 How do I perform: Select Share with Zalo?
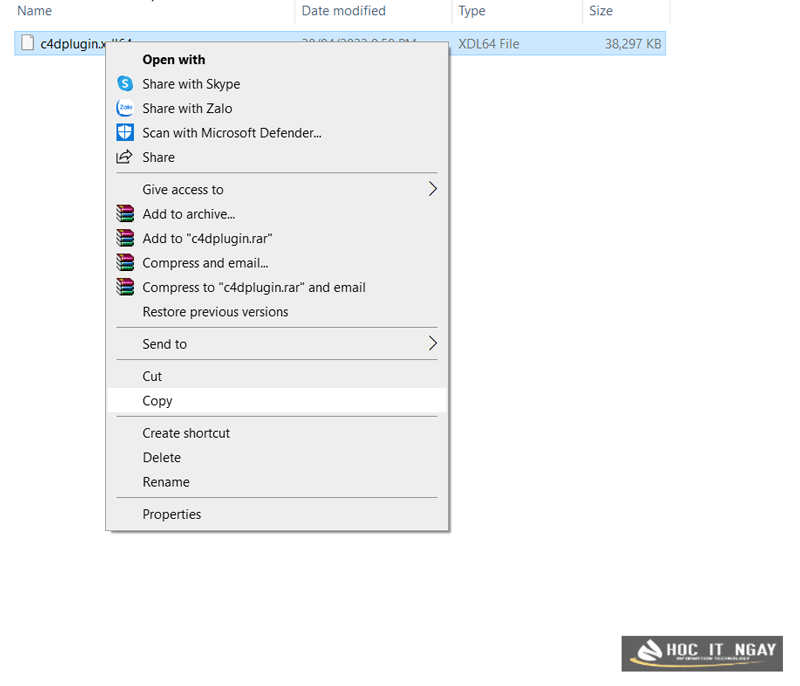point(277,109)
